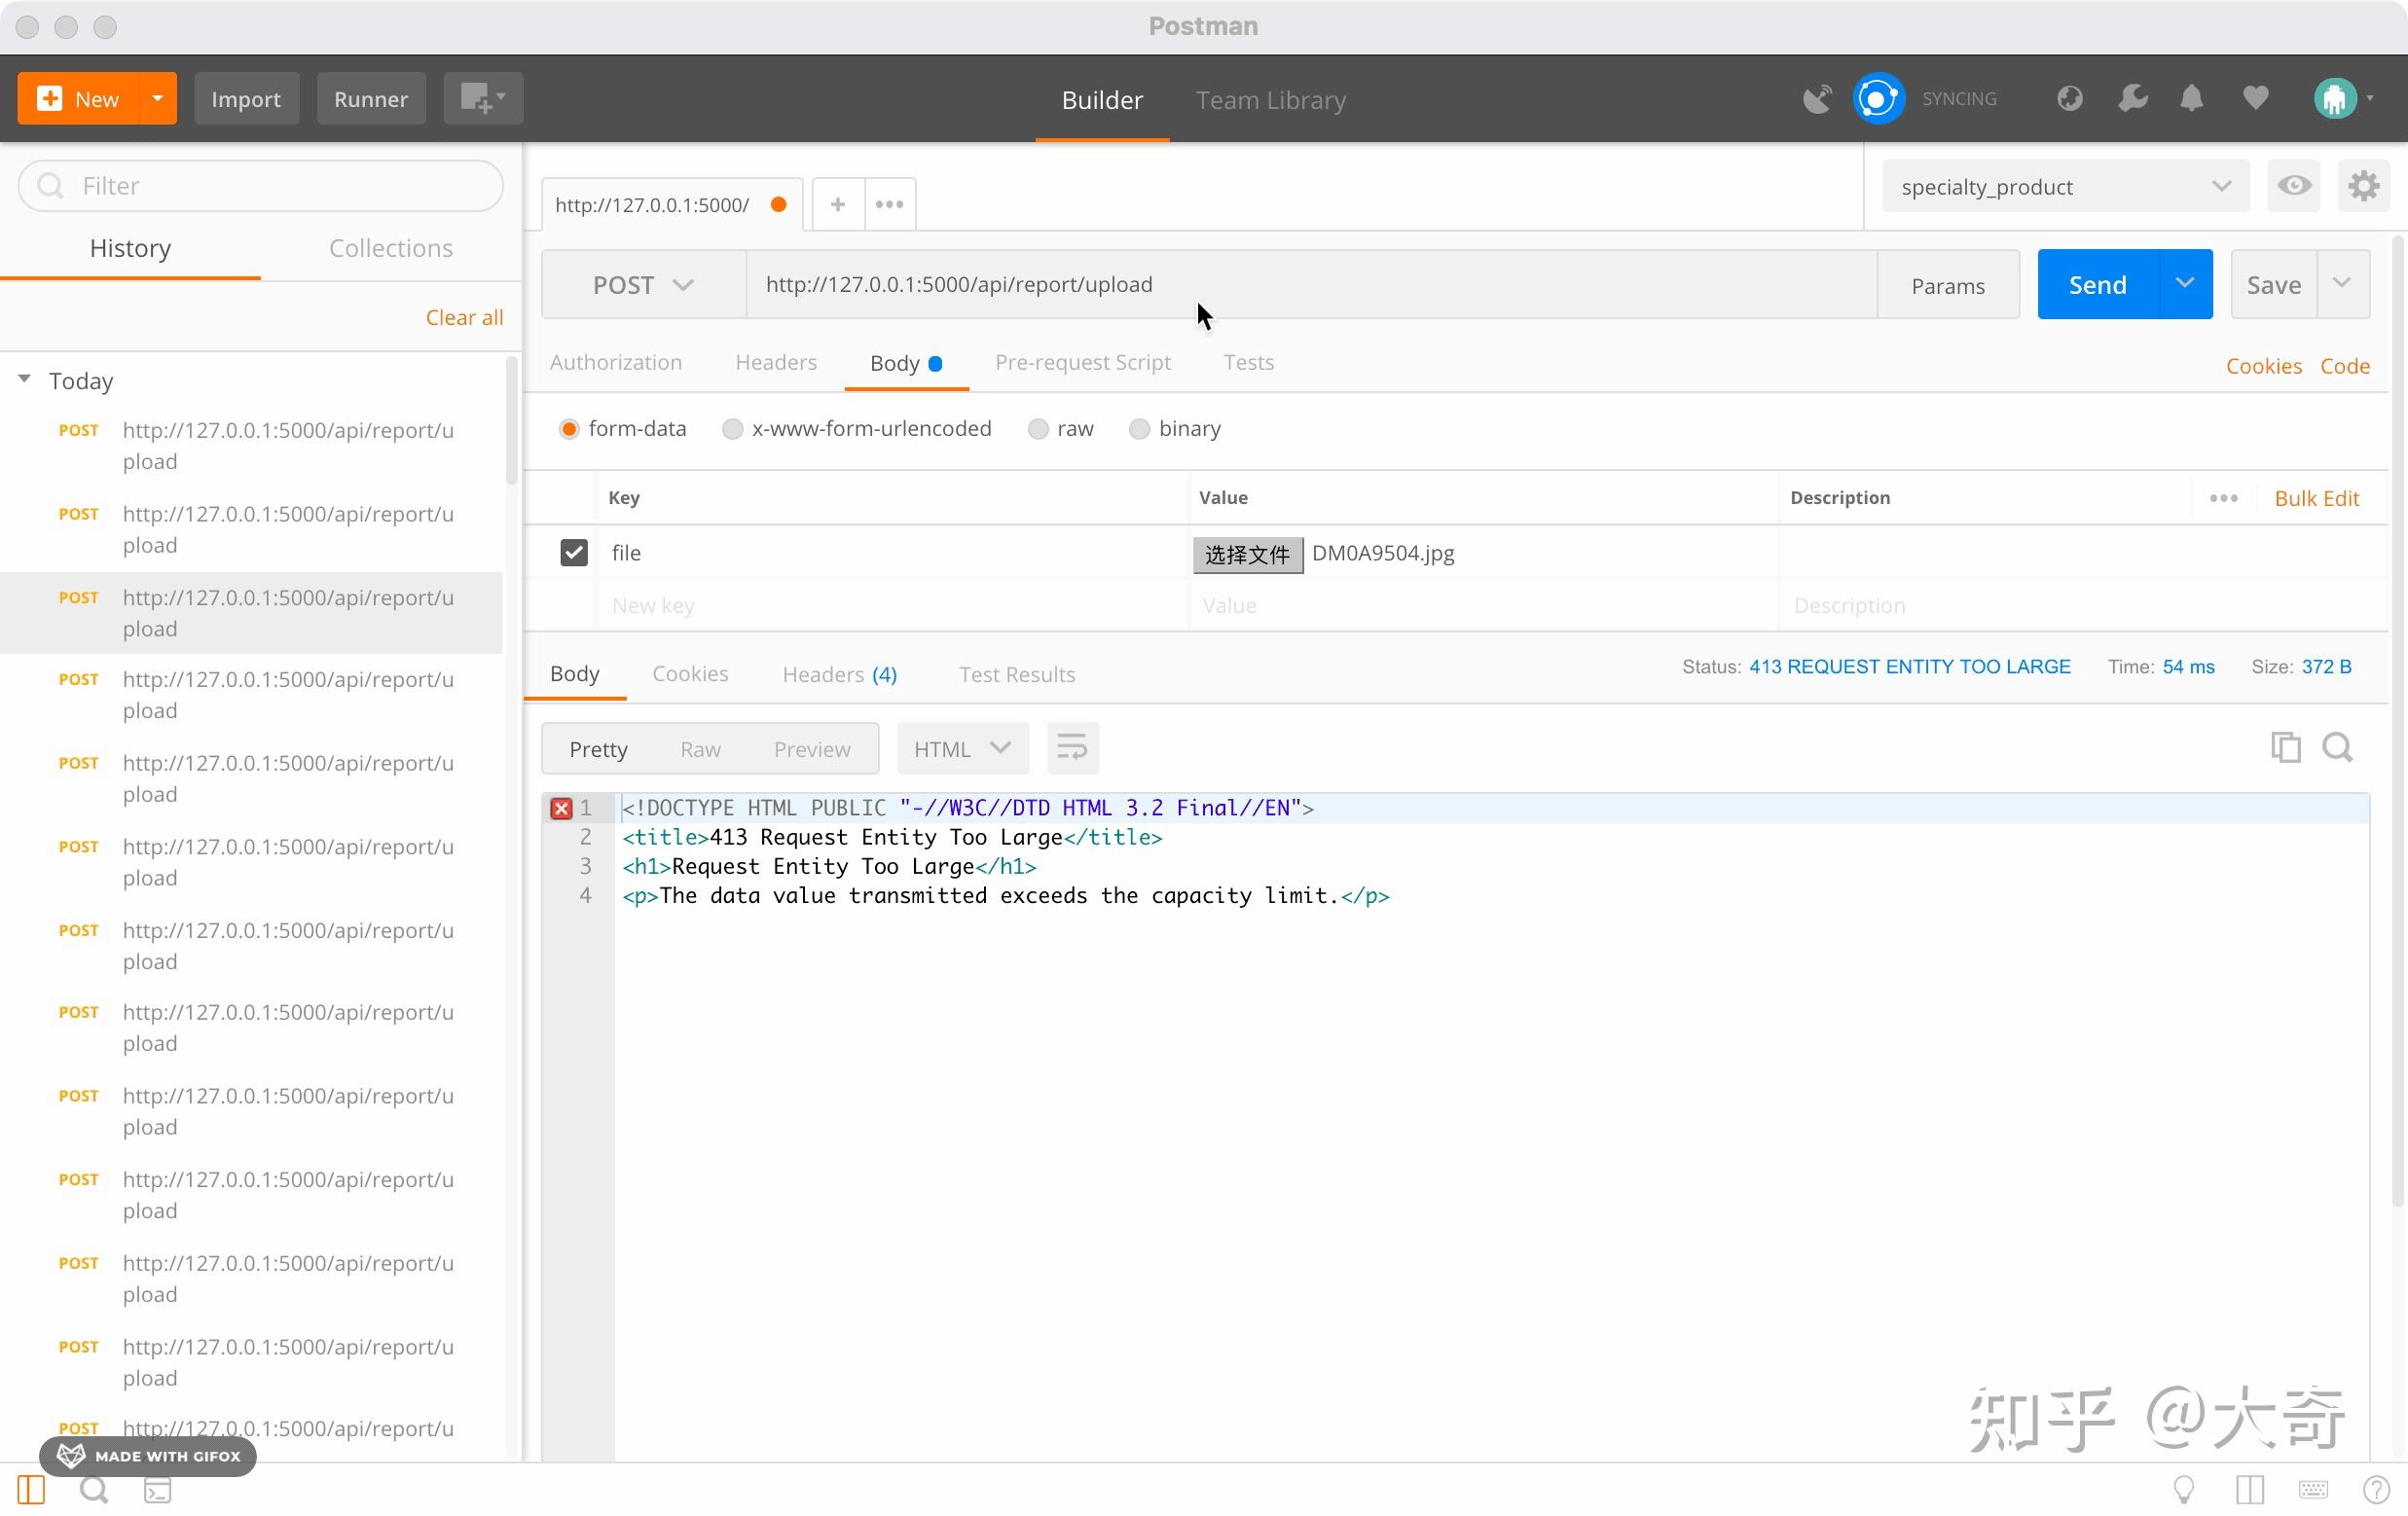Search the response with magnifier icon
Screen dimensions: 2408x1516
pyautogui.click(x=2337, y=747)
